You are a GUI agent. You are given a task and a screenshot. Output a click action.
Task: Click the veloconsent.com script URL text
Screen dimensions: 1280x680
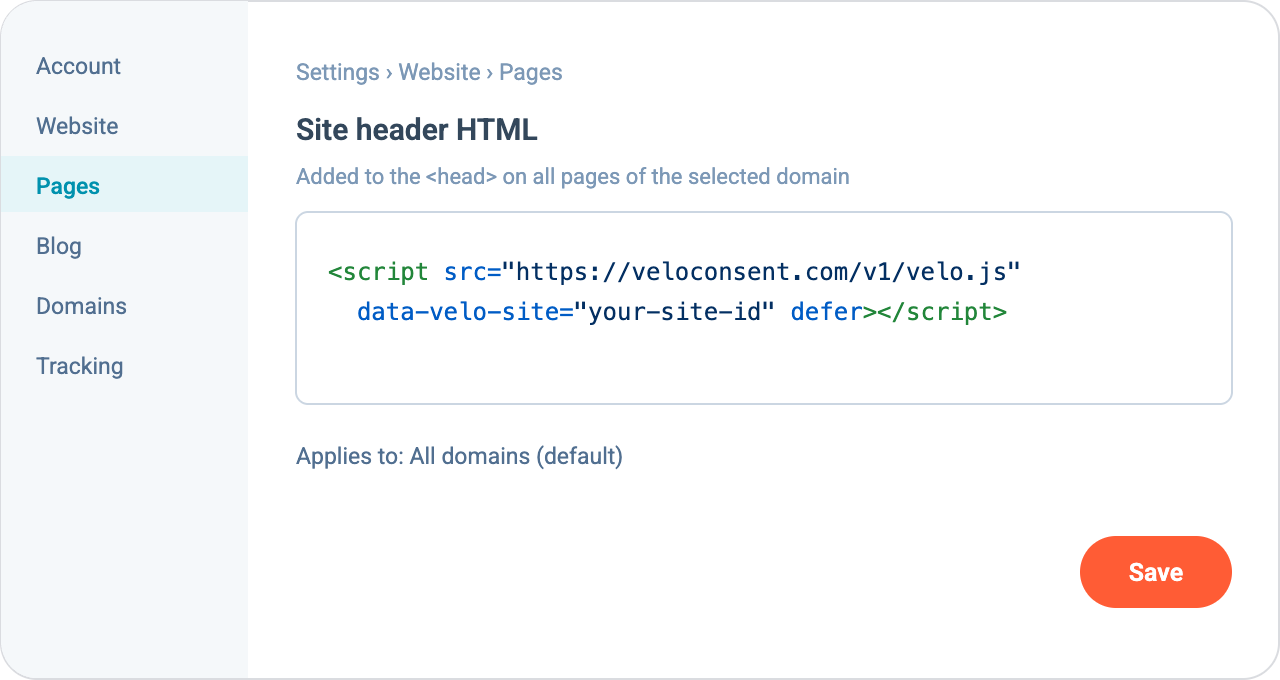pos(761,272)
